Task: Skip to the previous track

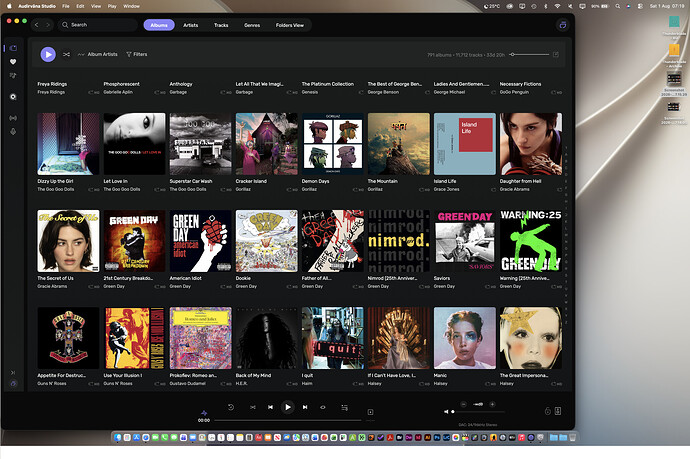Action: click(270, 408)
